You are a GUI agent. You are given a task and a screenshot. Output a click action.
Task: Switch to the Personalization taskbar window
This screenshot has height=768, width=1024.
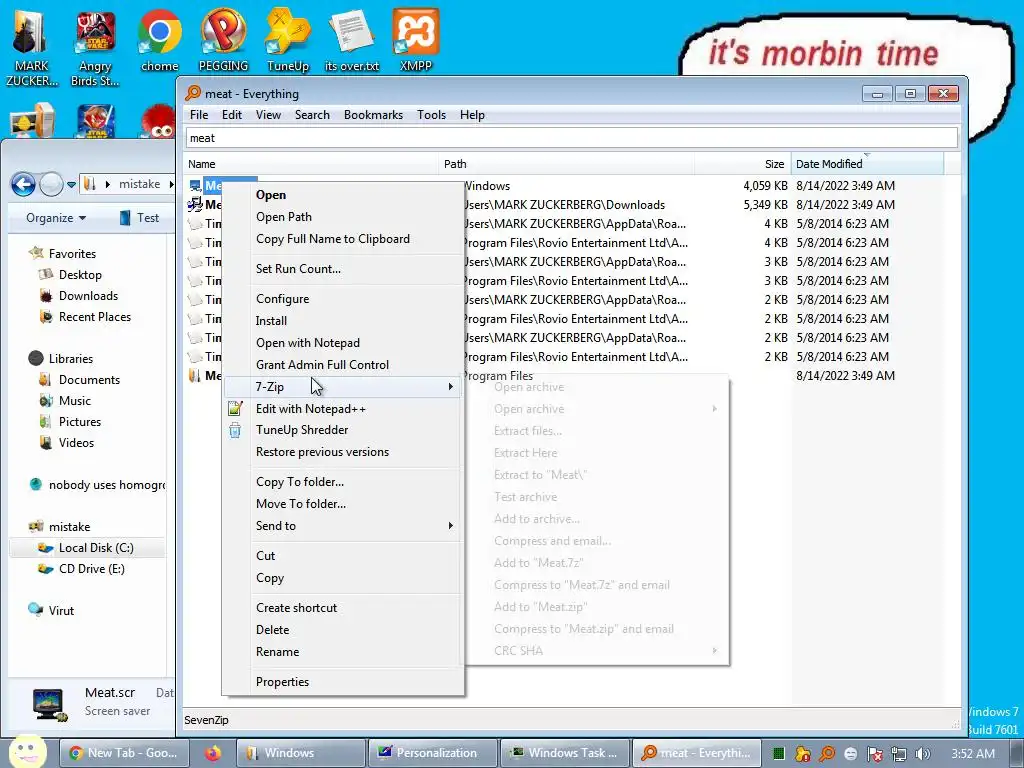[432, 753]
